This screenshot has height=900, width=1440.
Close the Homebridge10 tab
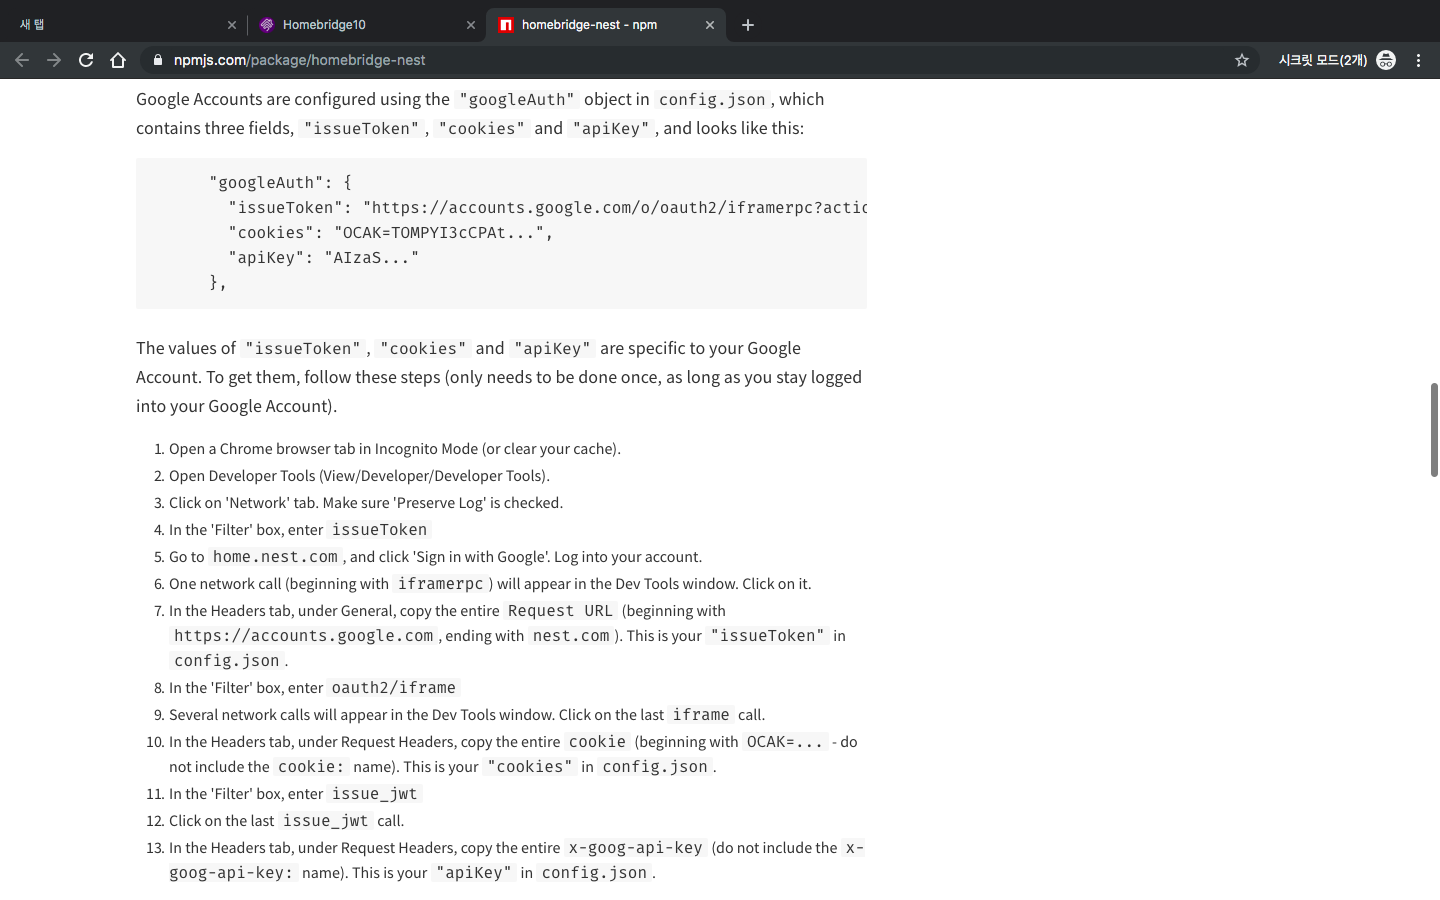click(471, 25)
